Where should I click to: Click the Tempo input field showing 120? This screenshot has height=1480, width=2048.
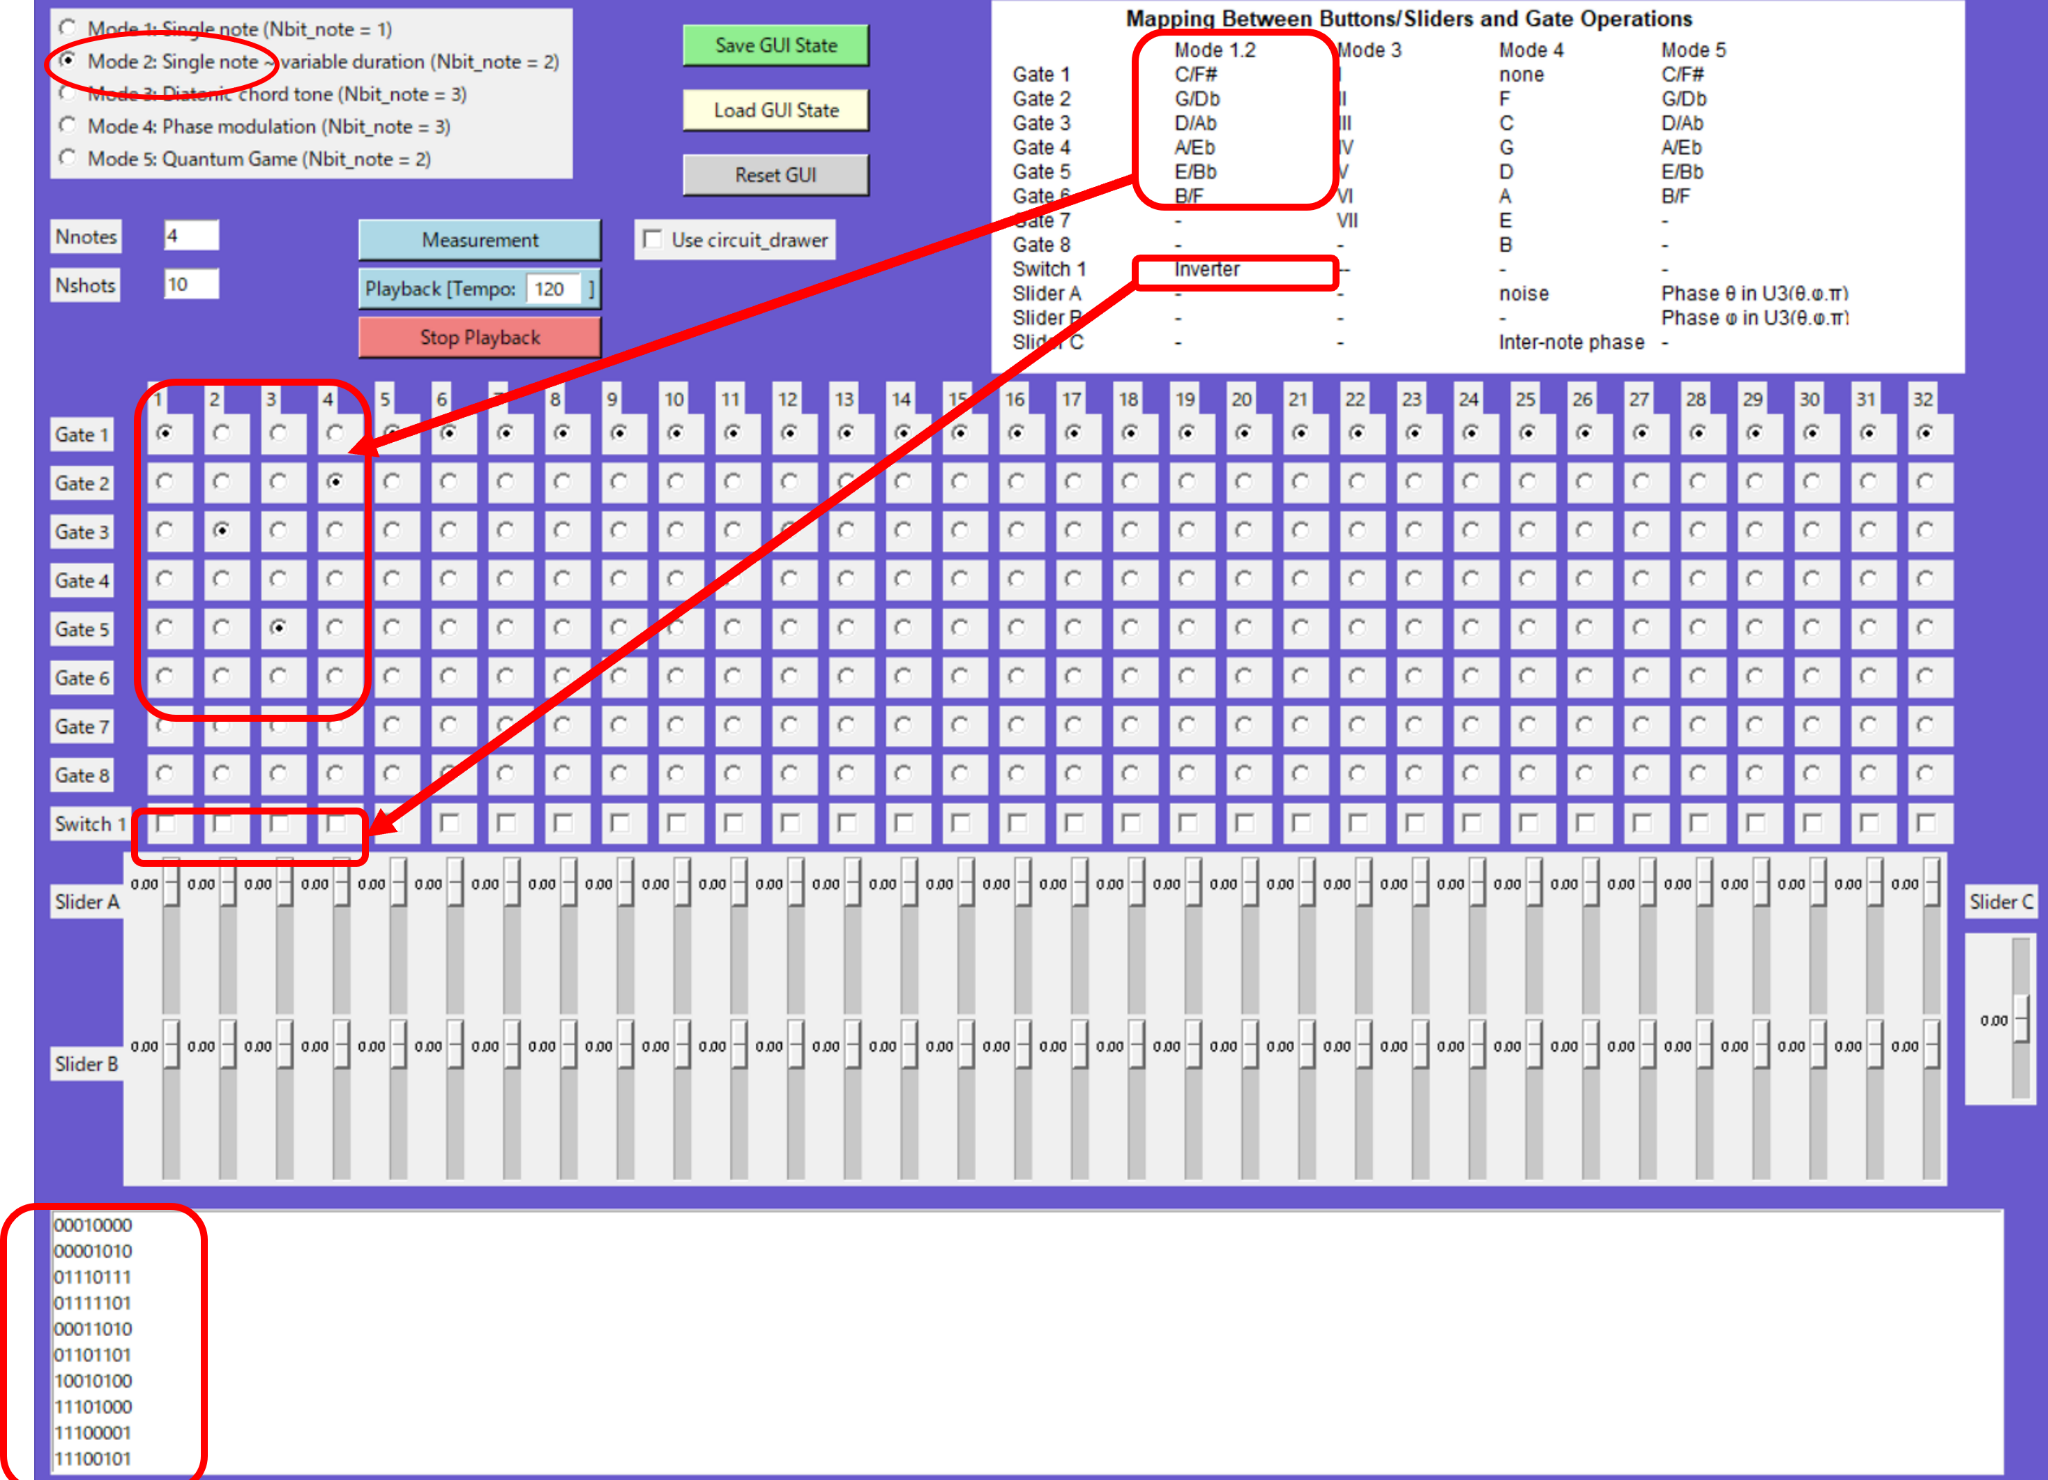[553, 289]
